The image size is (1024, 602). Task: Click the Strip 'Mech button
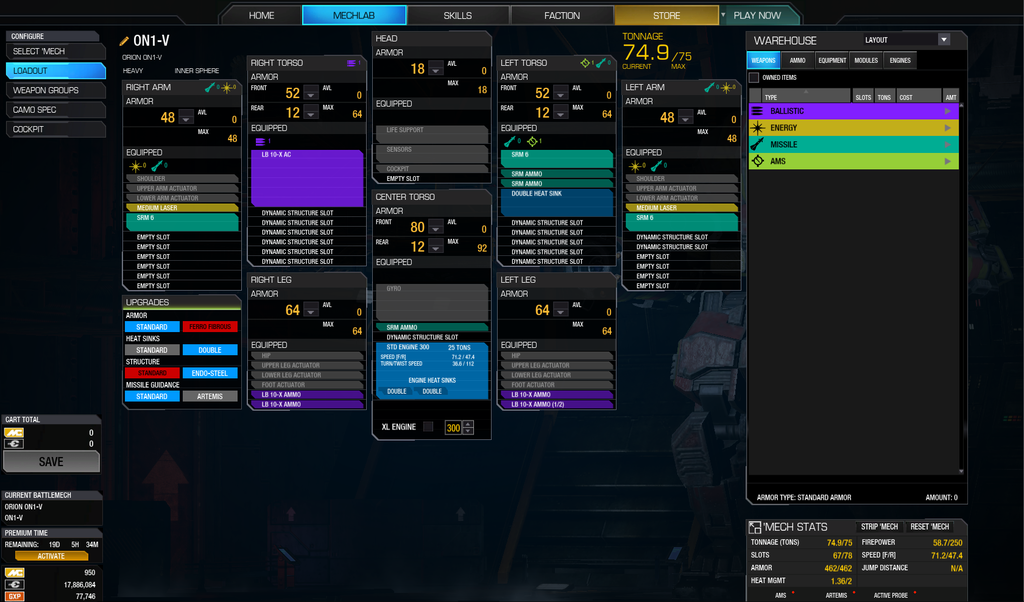coord(880,527)
